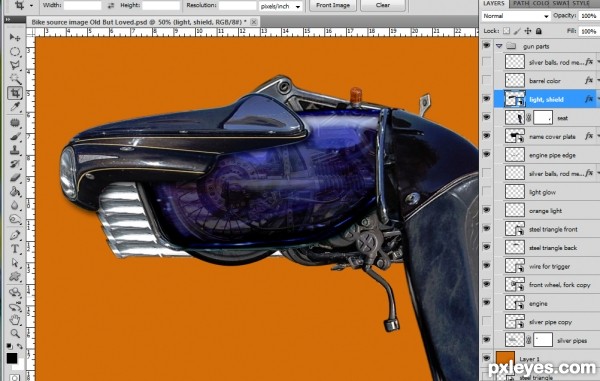
Task: Select the Brush tool
Action: click(x=15, y=137)
